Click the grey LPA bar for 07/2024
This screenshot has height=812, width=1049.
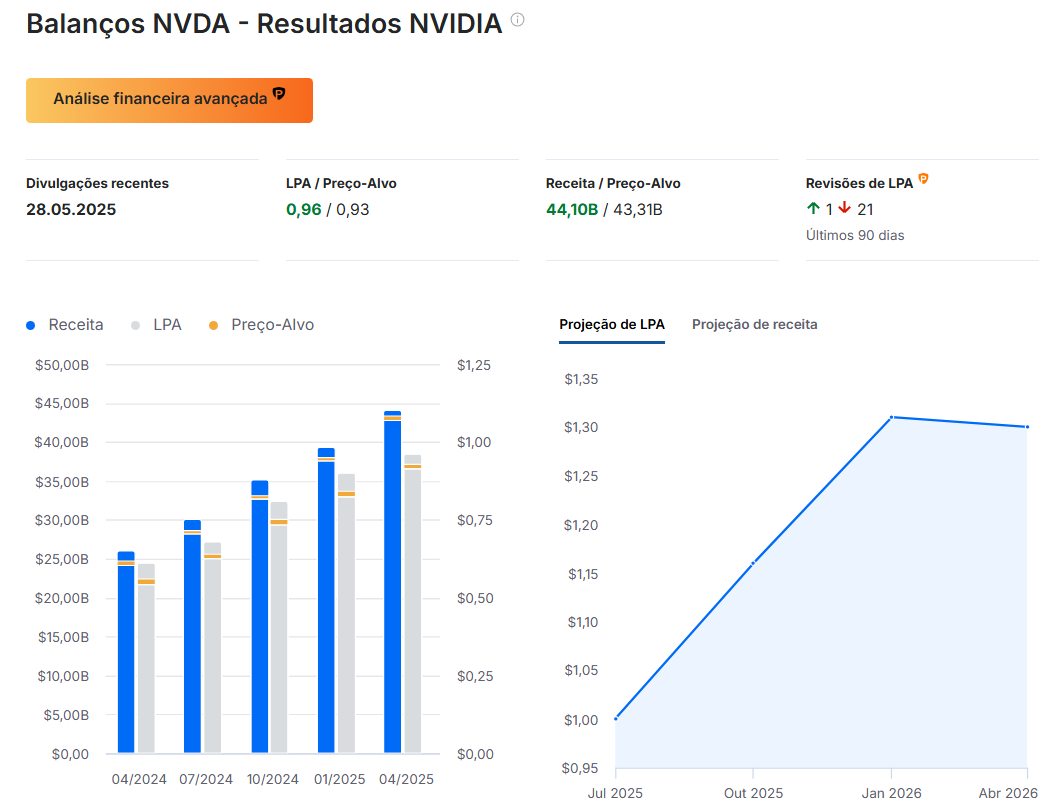213,648
